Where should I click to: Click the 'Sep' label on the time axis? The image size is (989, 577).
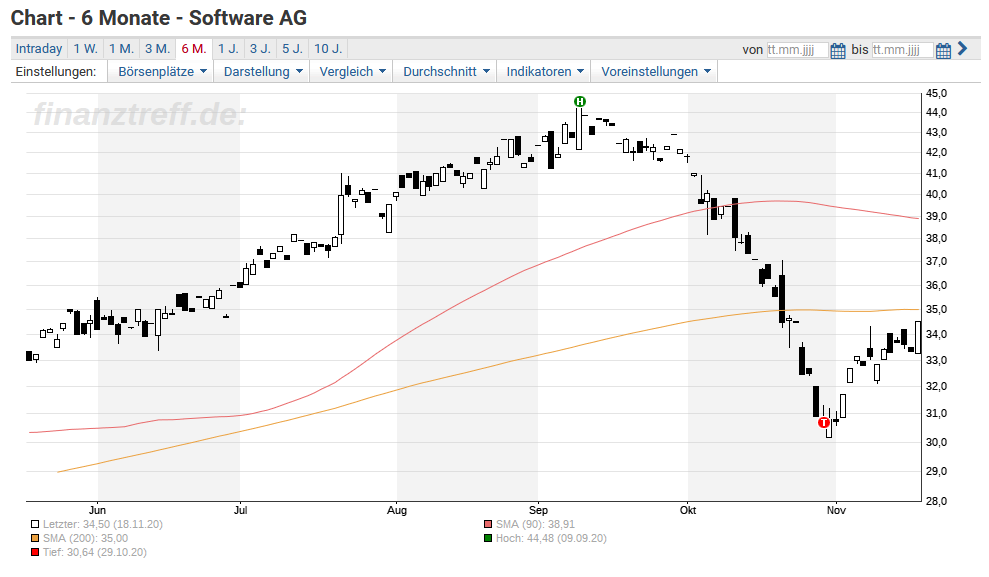pos(538,510)
